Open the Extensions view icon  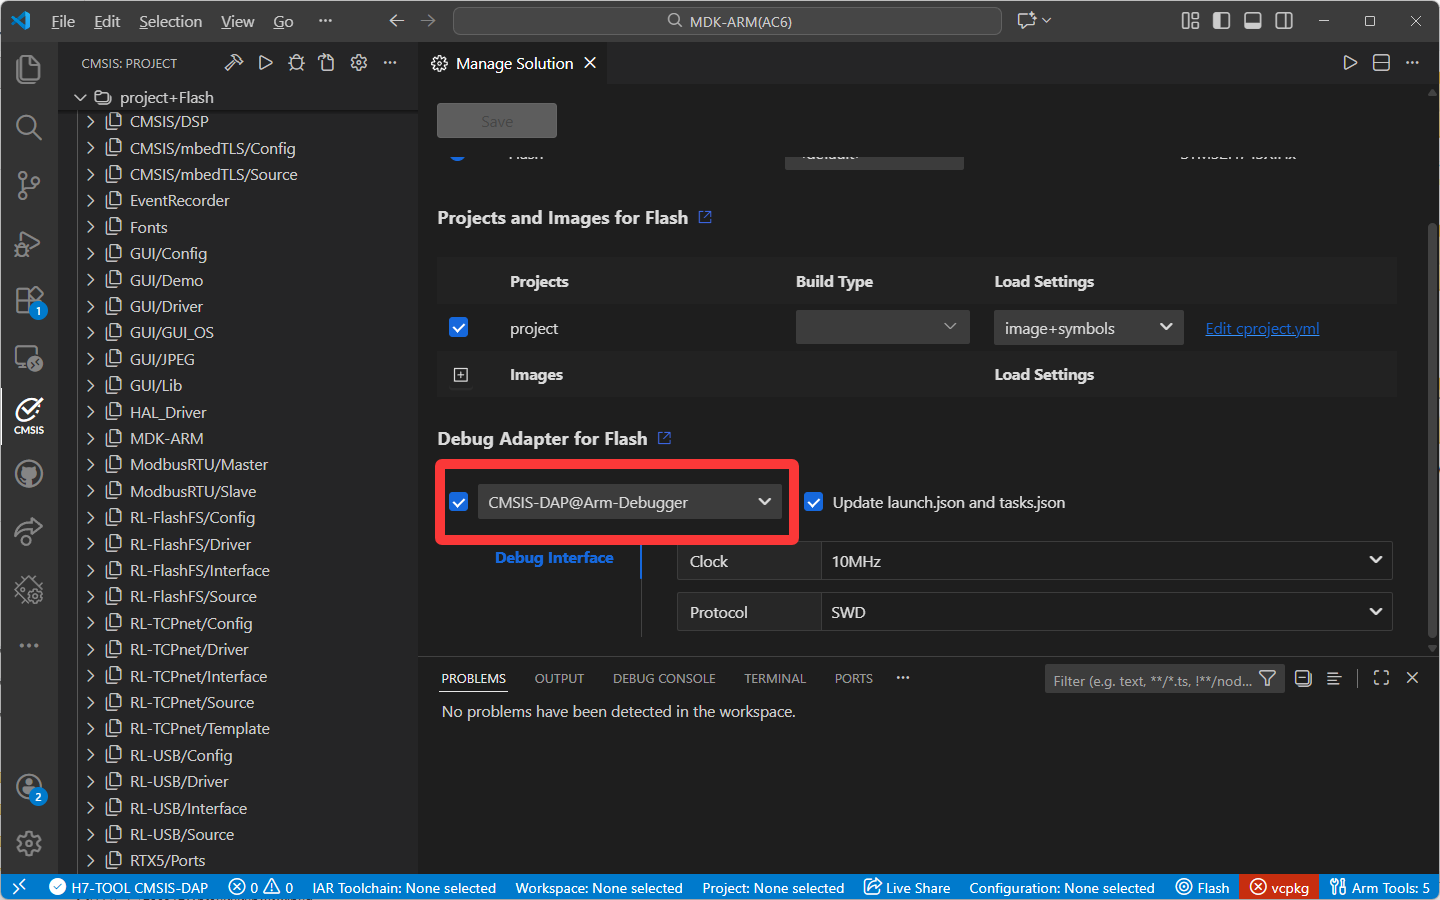point(29,301)
